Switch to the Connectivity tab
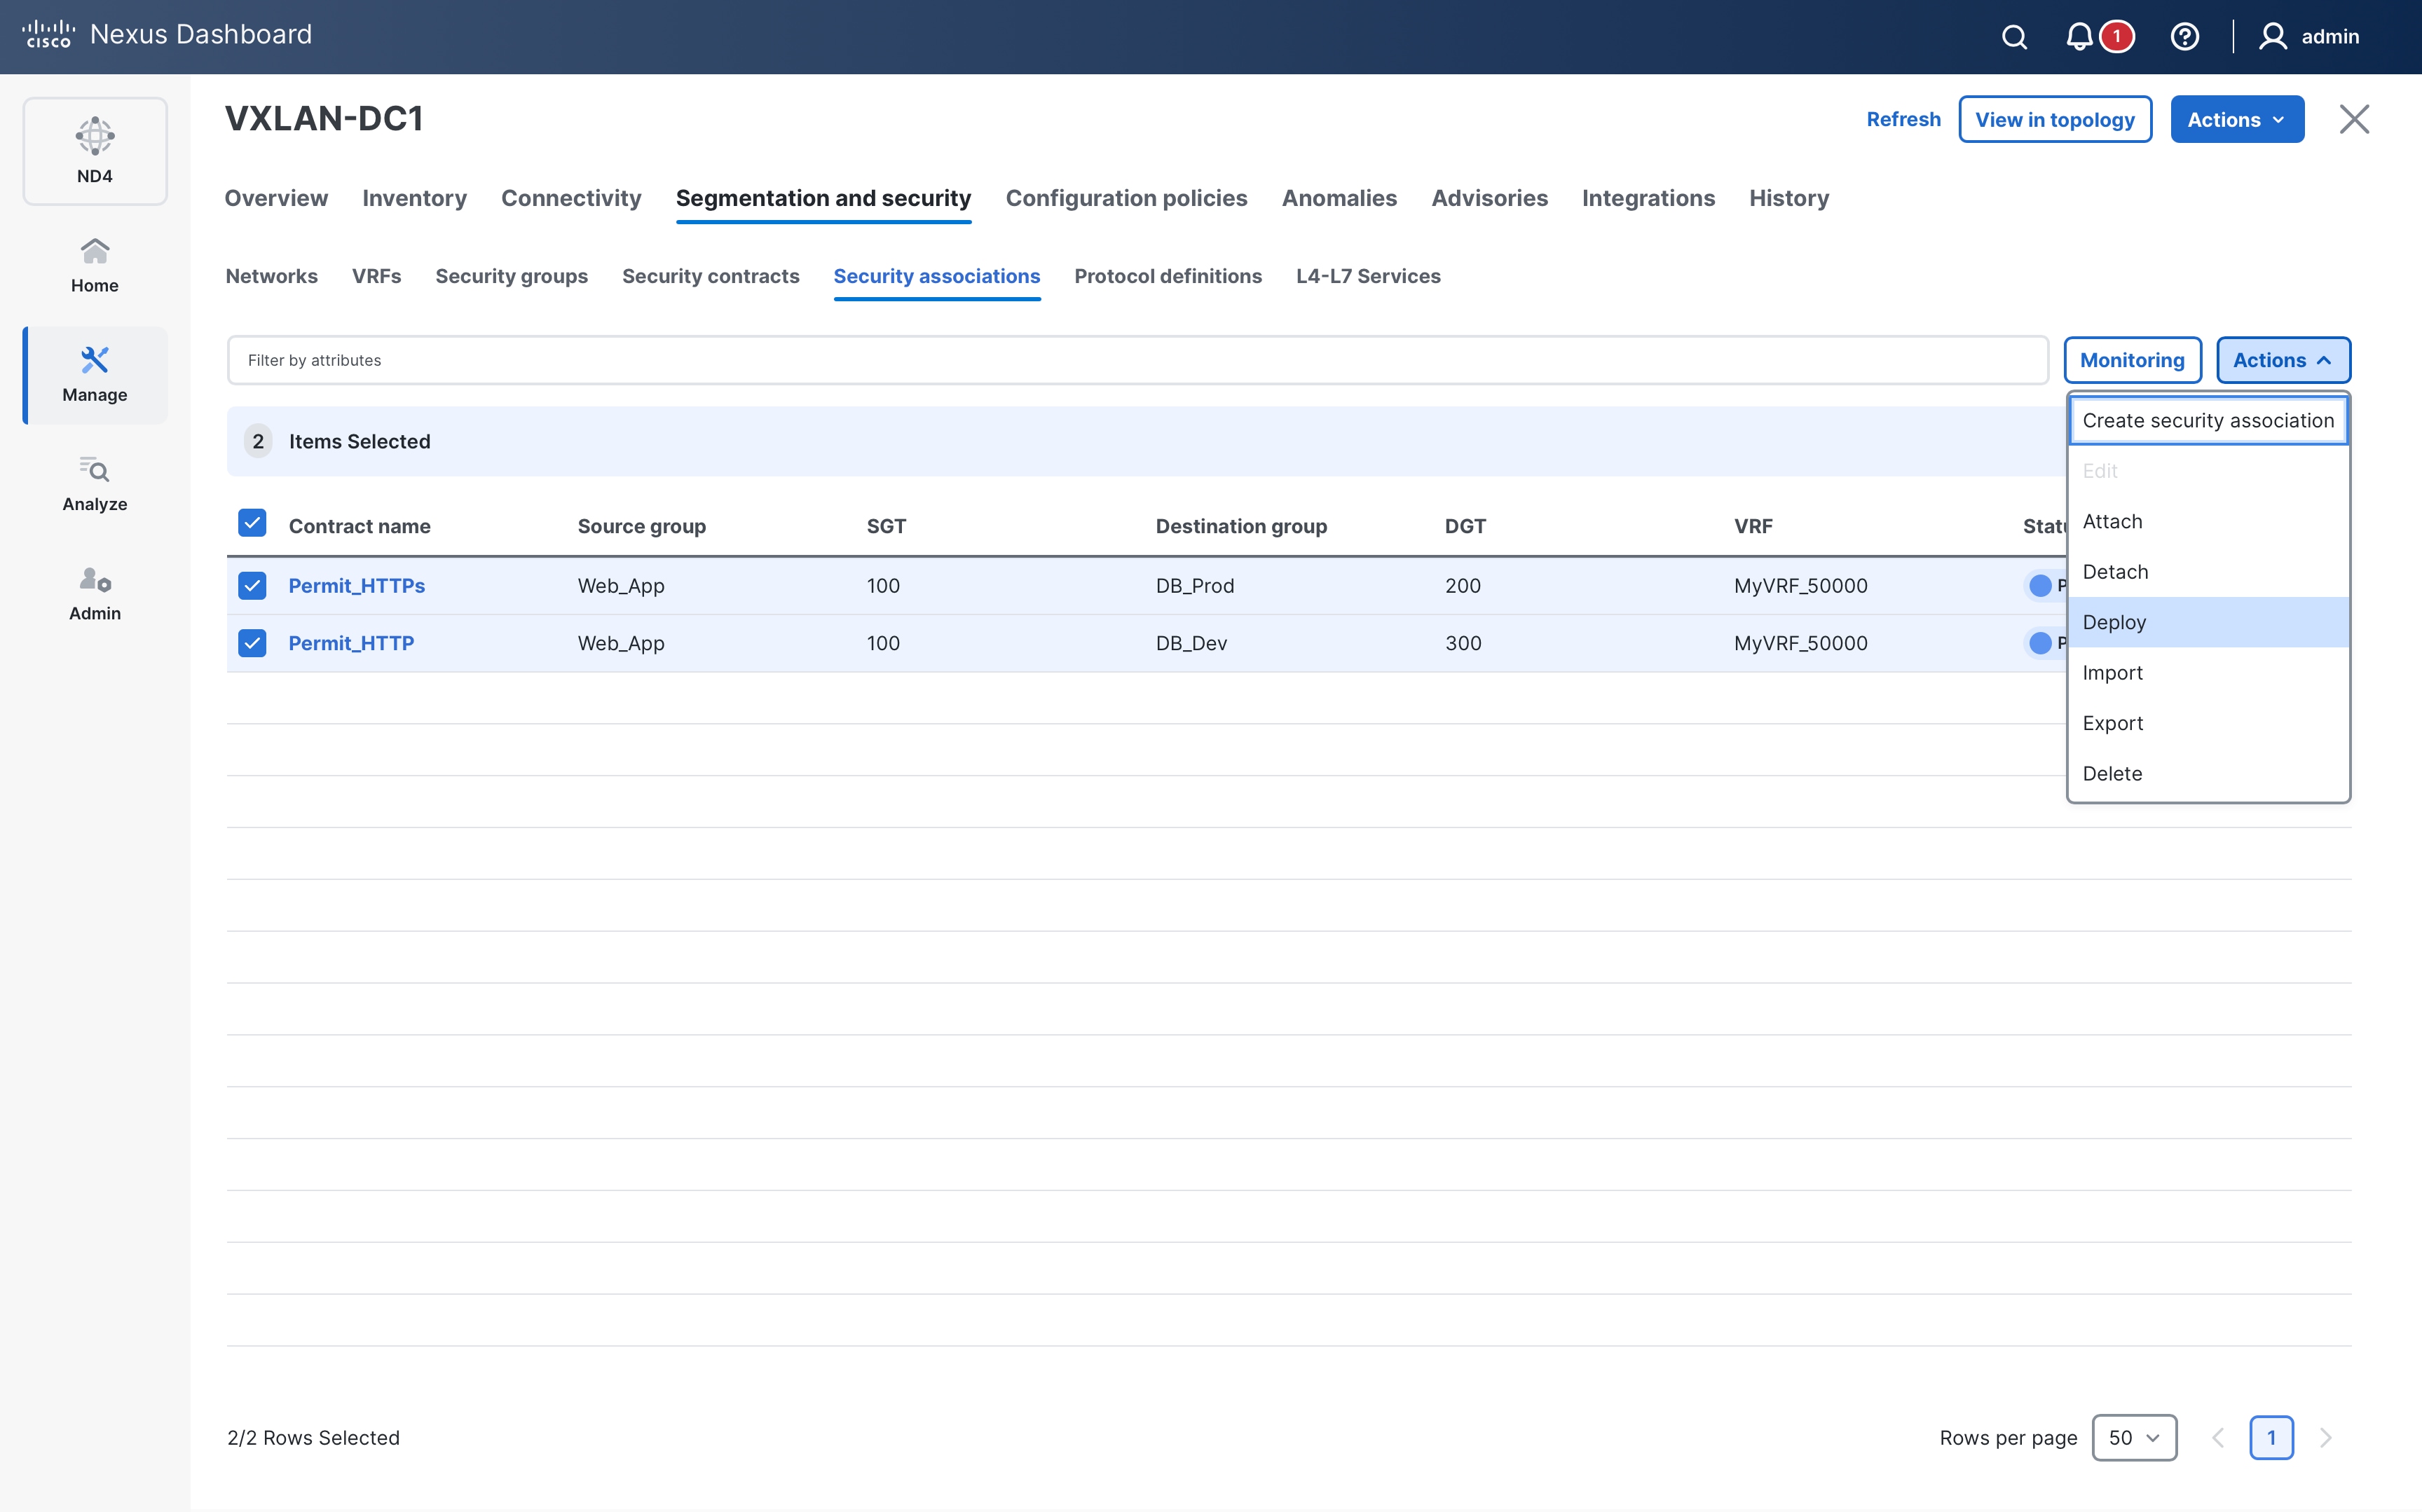2422x1512 pixels. [x=571, y=198]
